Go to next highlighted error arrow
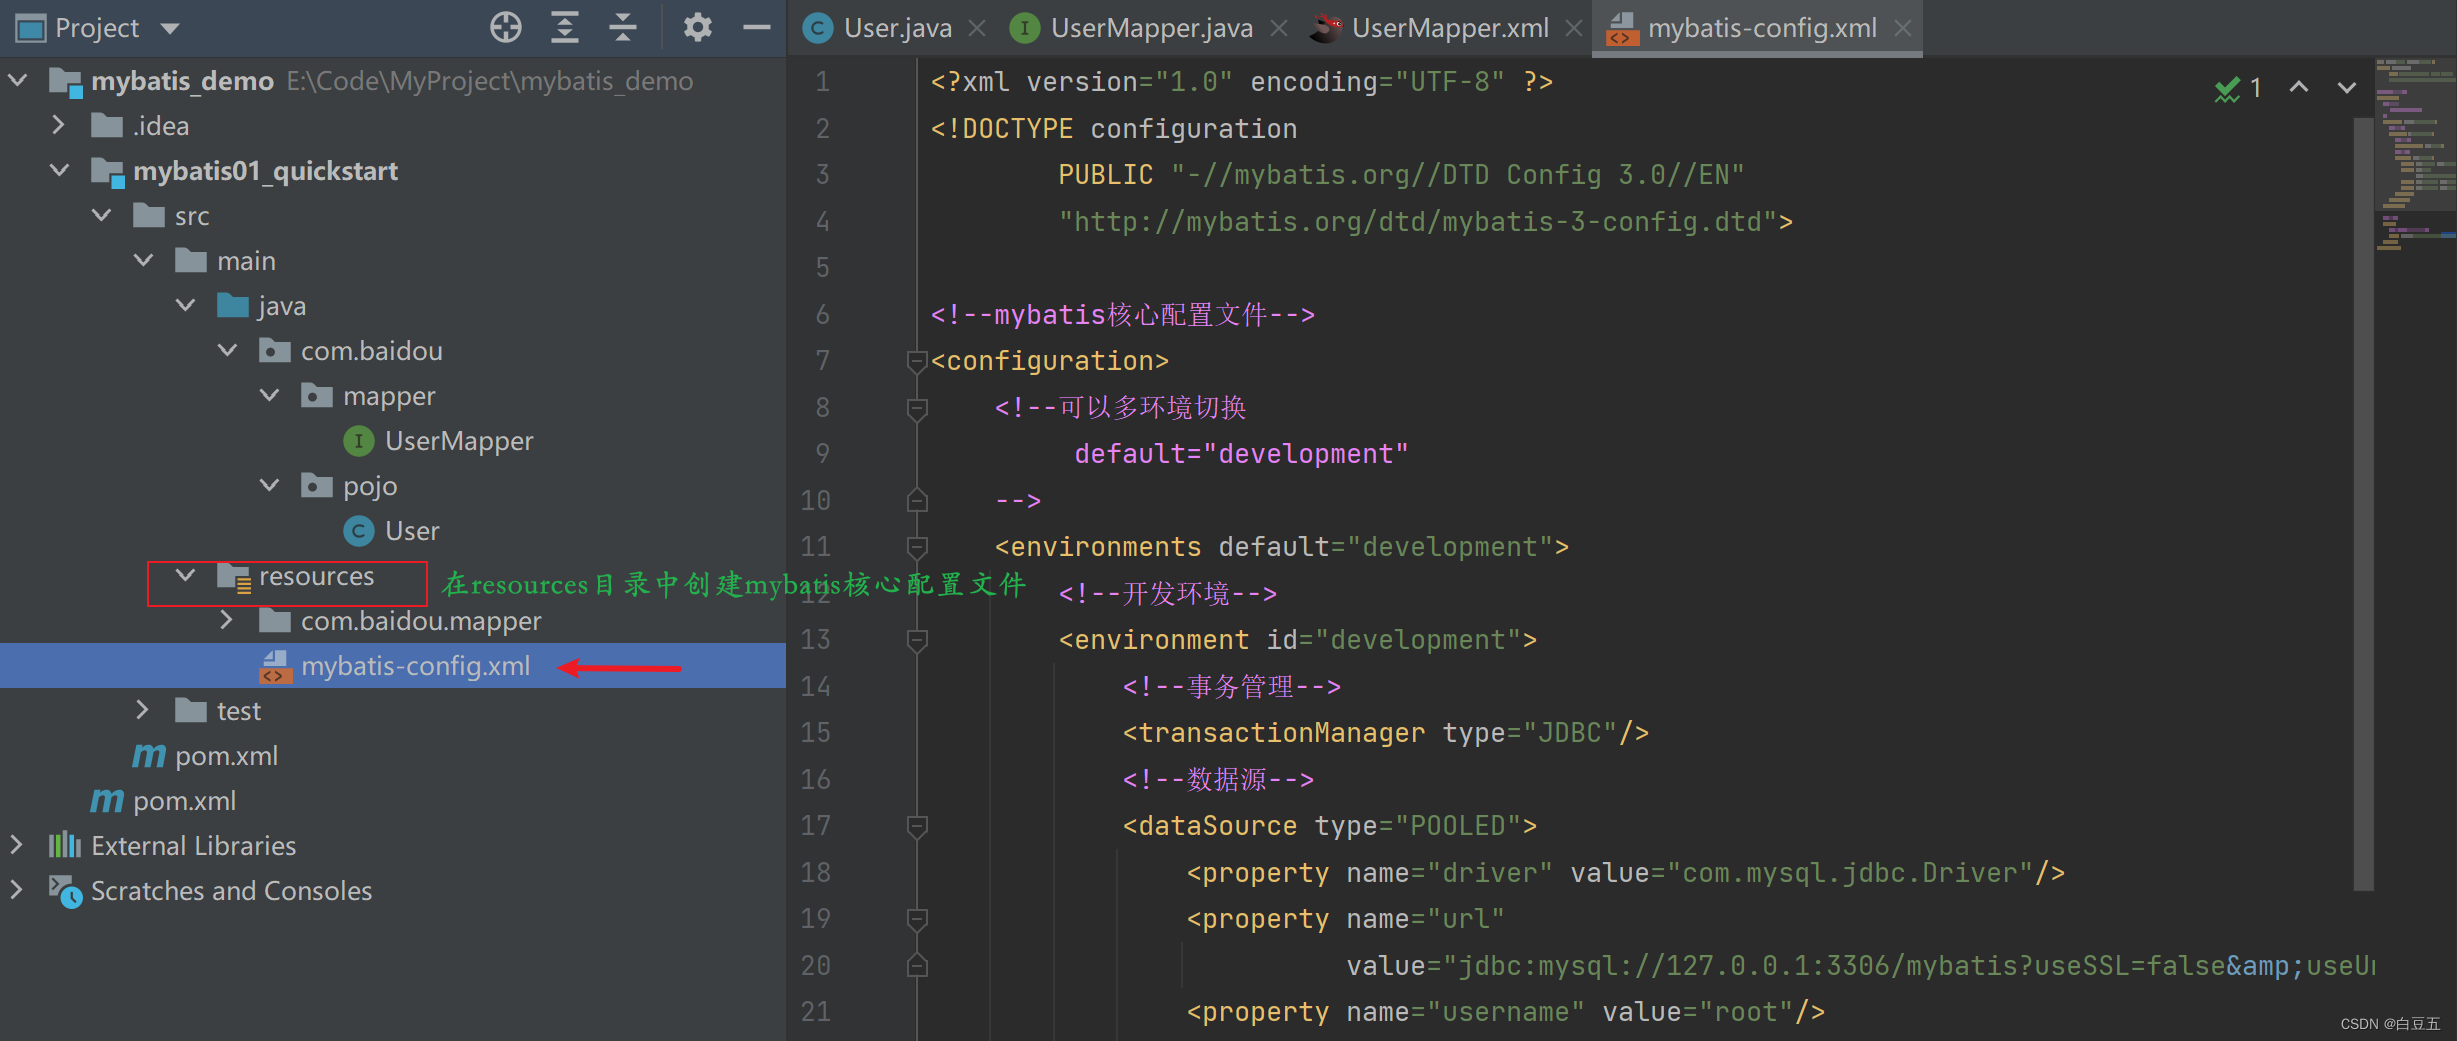This screenshot has height=1041, width=2457. 2347,88
